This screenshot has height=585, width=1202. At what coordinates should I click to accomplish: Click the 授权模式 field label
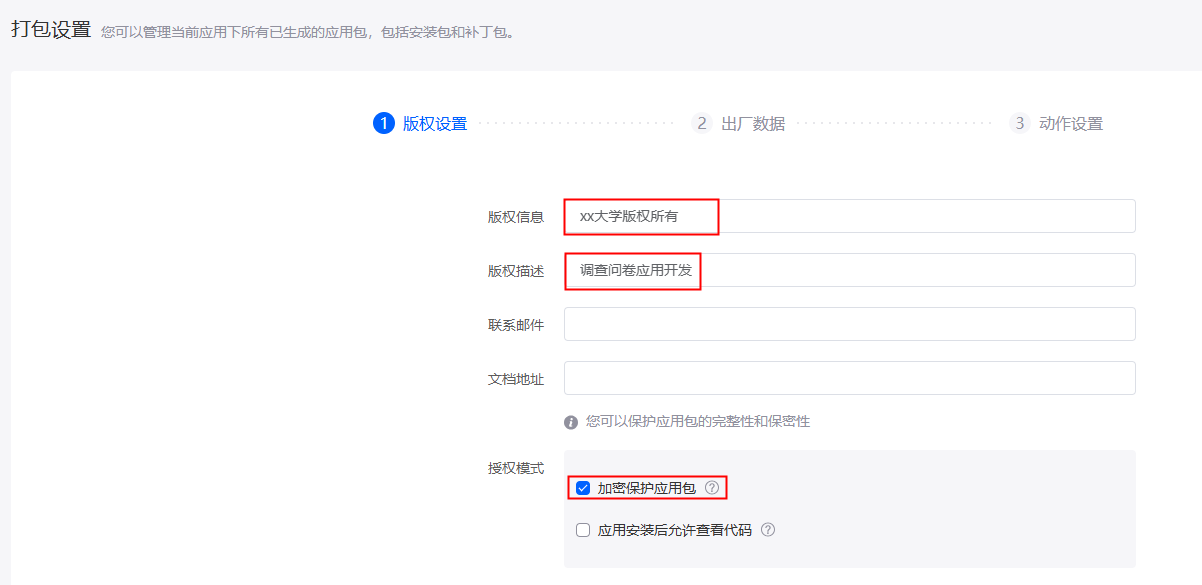[516, 468]
